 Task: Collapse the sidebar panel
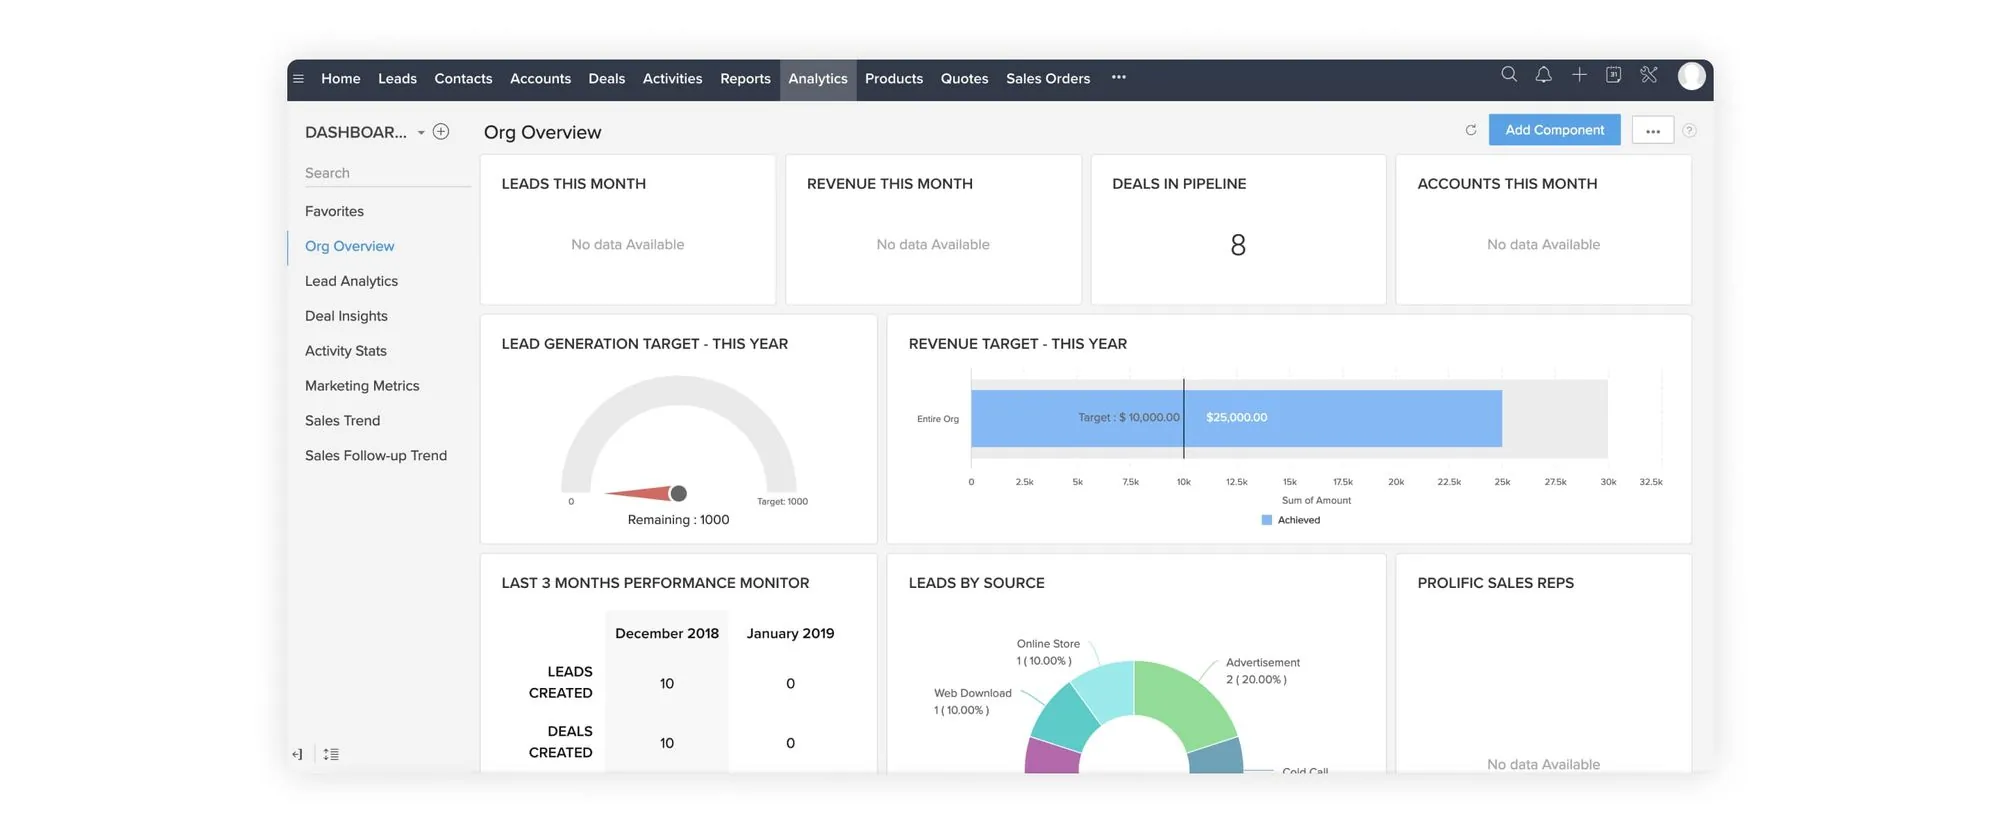pos(297,754)
